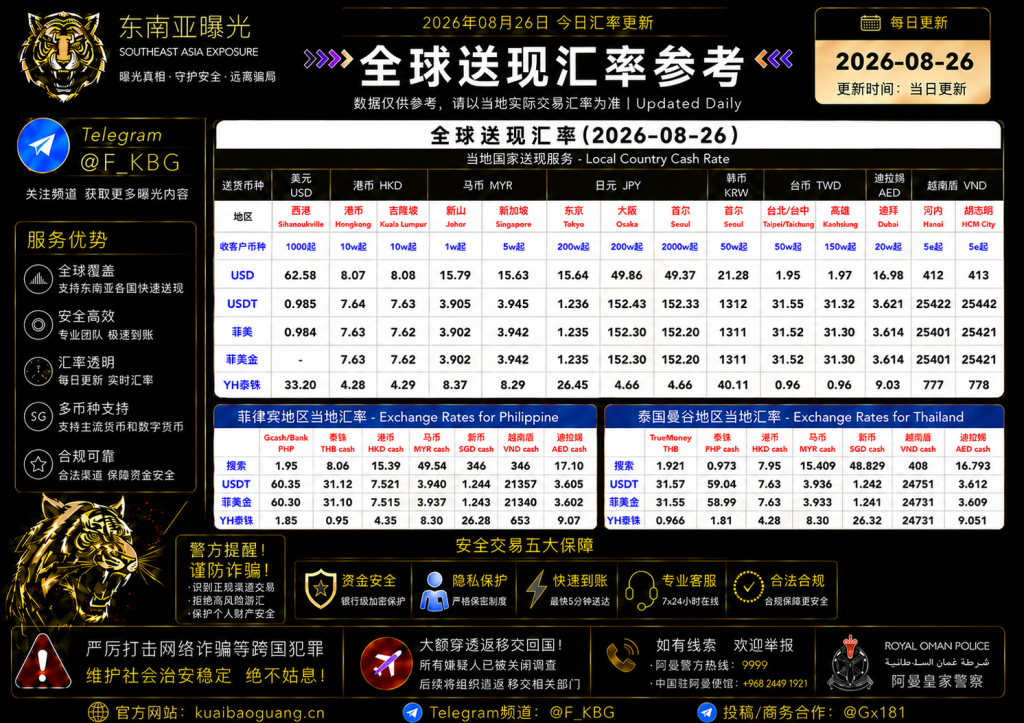Click the tiger head logo at top left
The image size is (1024, 723).
point(63,56)
